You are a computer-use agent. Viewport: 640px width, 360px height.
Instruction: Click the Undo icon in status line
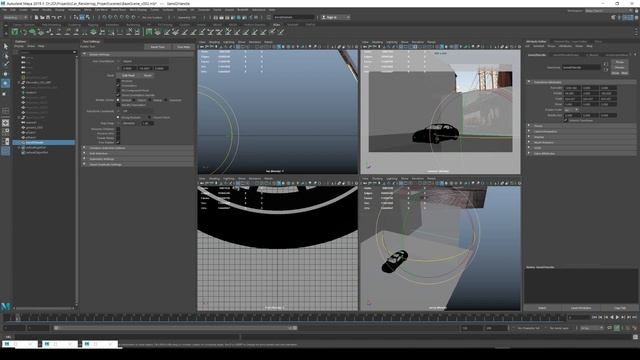tap(54, 18)
